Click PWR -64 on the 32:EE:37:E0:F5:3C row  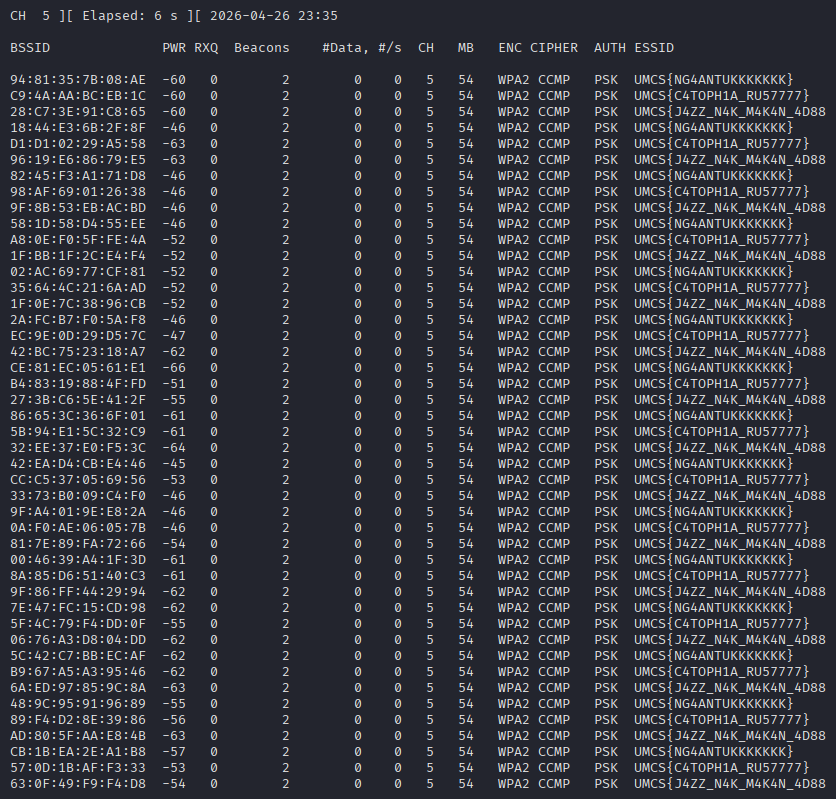[174, 448]
